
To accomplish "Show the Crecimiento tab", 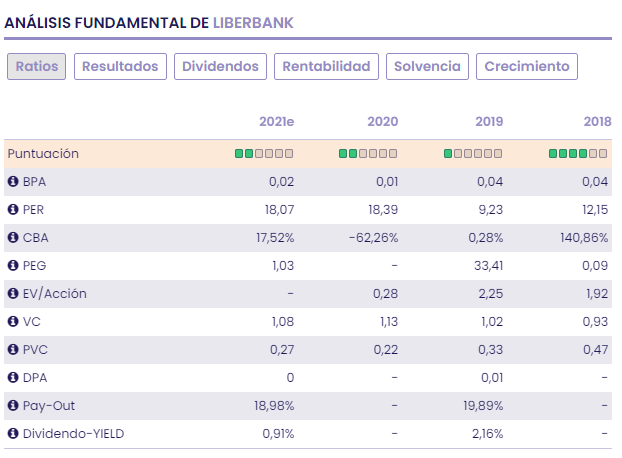I will (526, 67).
